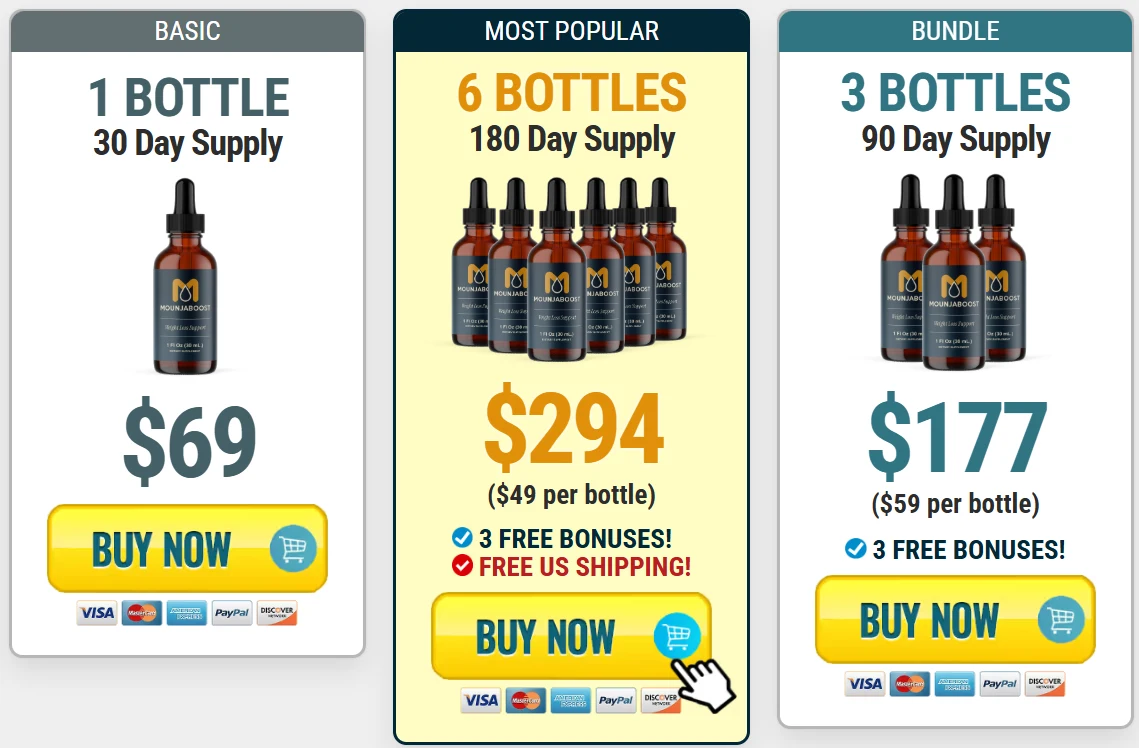
Task: Select the BUNDLE package header
Action: coord(955,31)
